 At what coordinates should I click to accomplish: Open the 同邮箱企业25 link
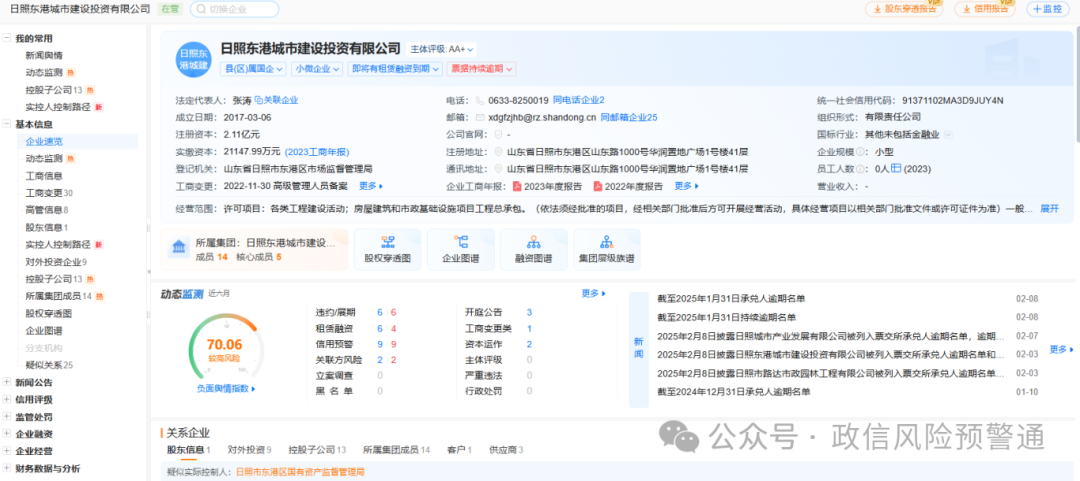tap(629, 118)
